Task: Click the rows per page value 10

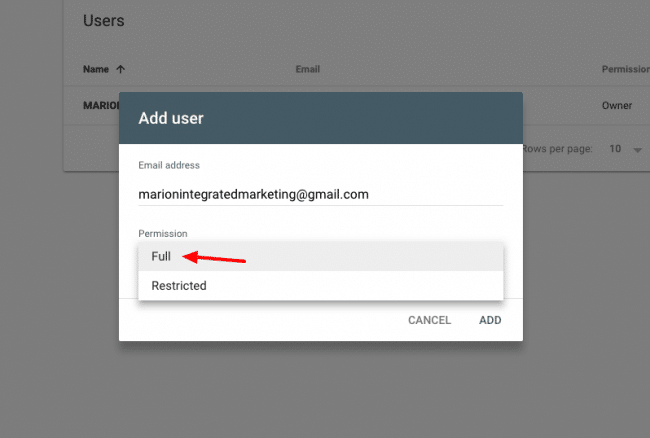Action: [615, 149]
